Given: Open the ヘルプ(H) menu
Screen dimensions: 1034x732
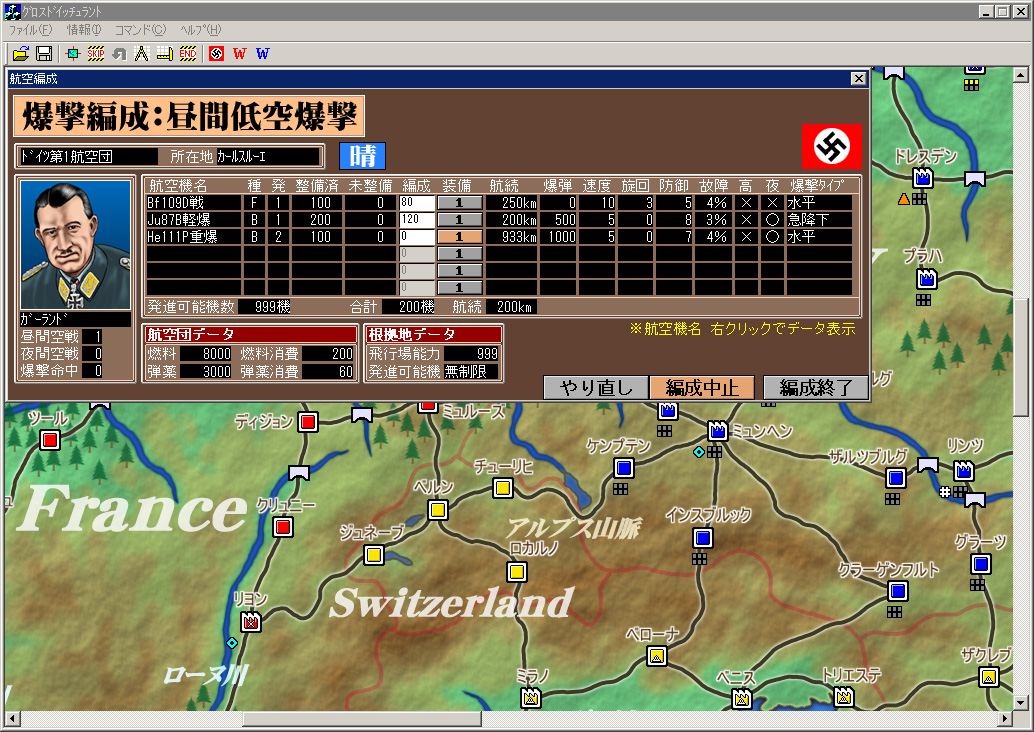Looking at the screenshot, I should point(200,30).
